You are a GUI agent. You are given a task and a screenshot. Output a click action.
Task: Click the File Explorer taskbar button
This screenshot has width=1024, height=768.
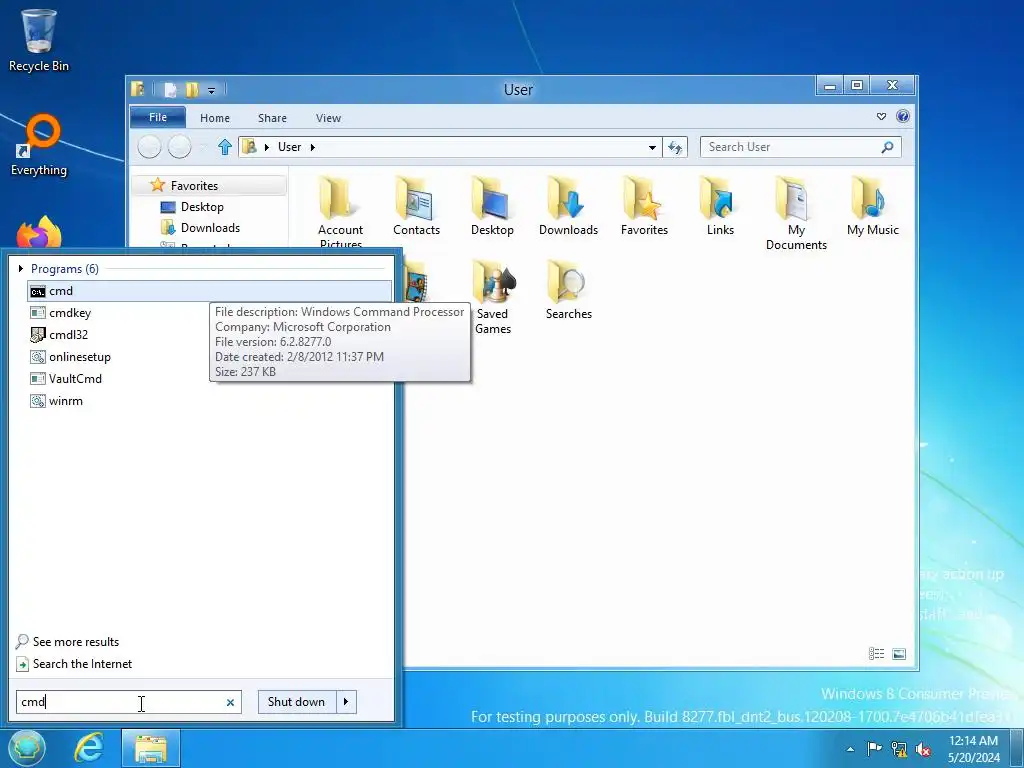[151, 748]
